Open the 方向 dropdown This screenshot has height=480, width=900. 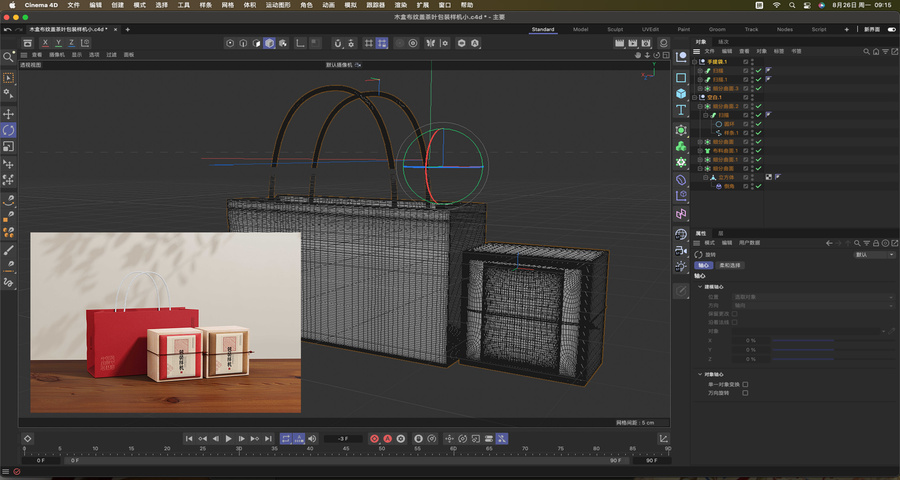(x=814, y=305)
